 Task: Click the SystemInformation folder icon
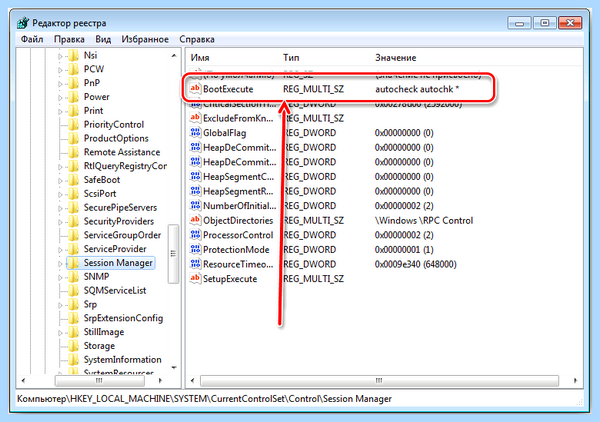pos(73,360)
